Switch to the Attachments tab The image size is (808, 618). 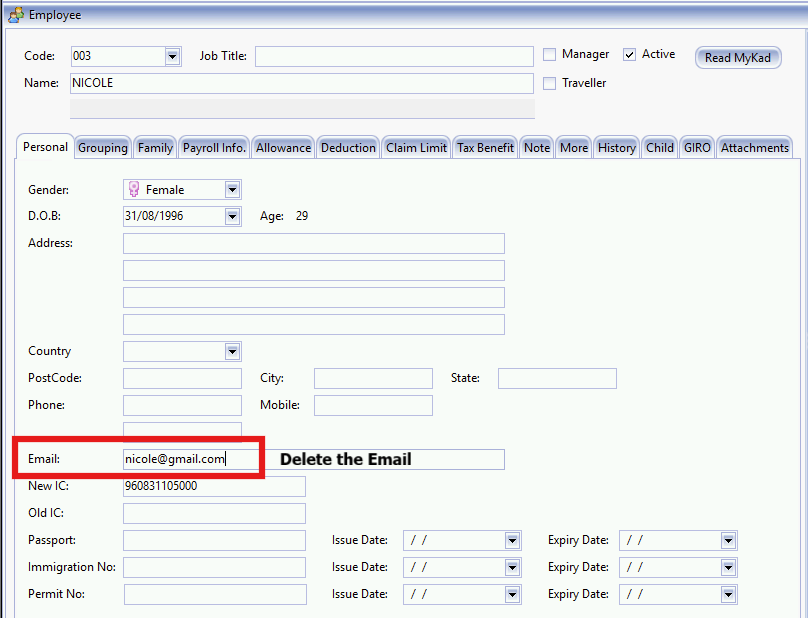pyautogui.click(x=754, y=146)
